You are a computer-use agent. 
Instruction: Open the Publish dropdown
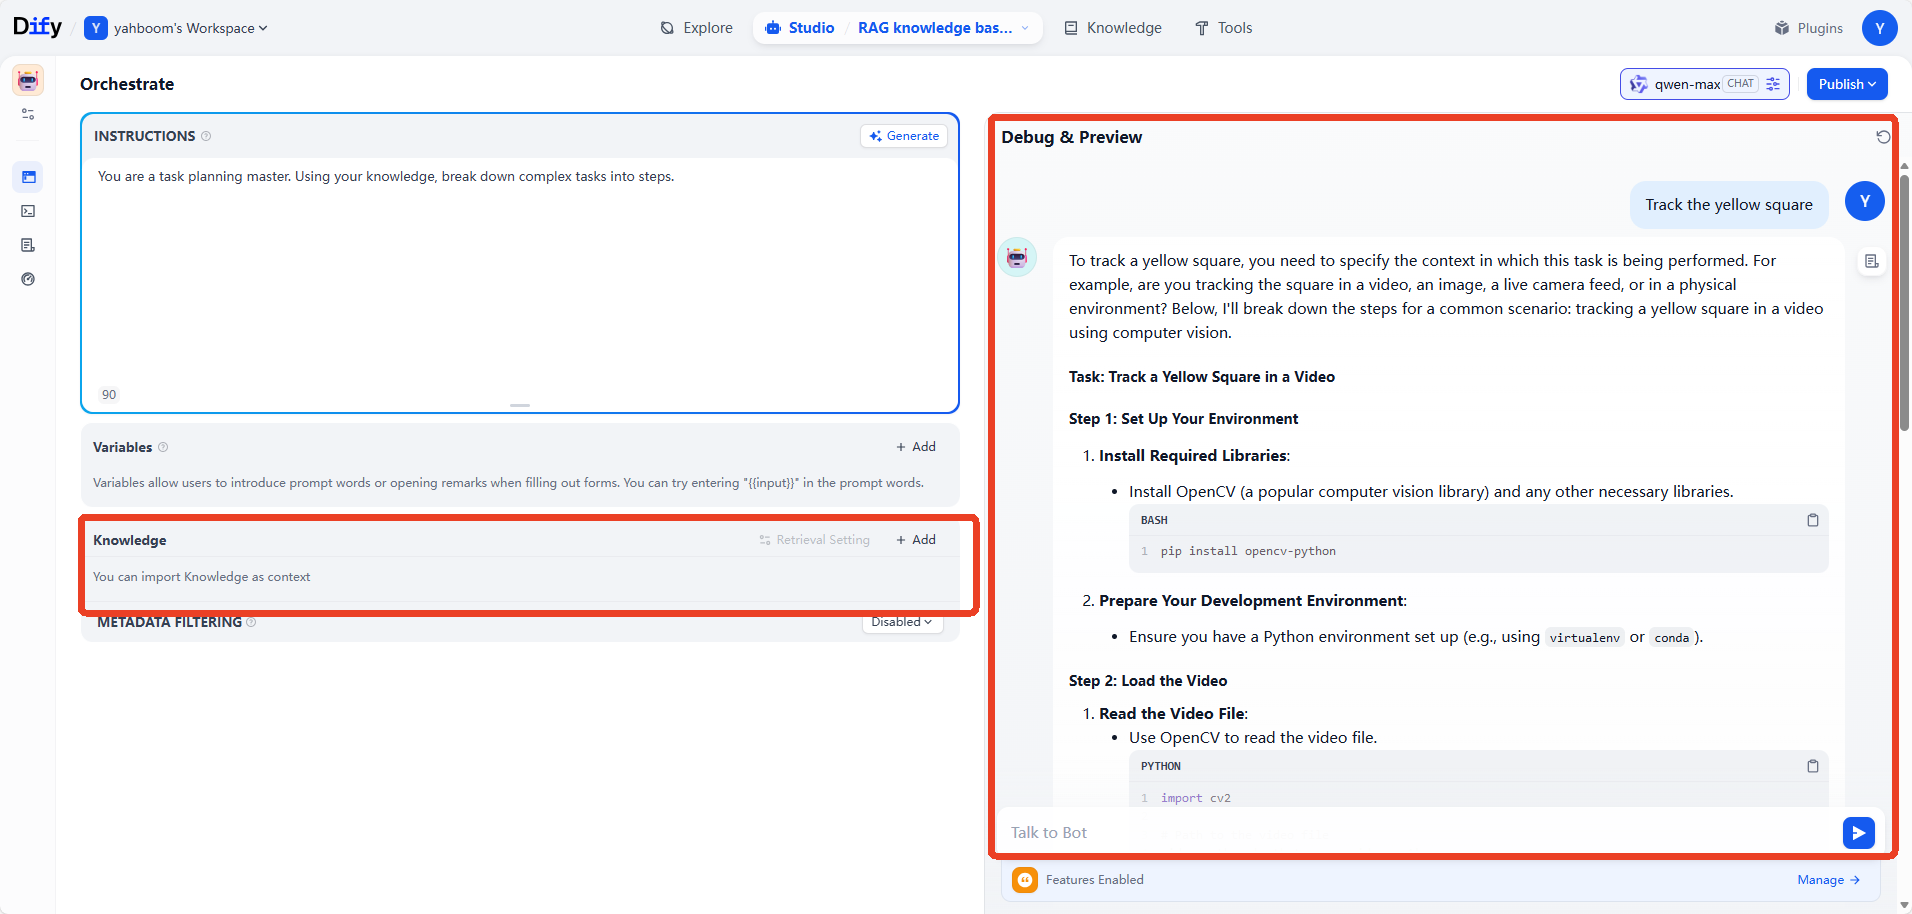pos(1847,84)
